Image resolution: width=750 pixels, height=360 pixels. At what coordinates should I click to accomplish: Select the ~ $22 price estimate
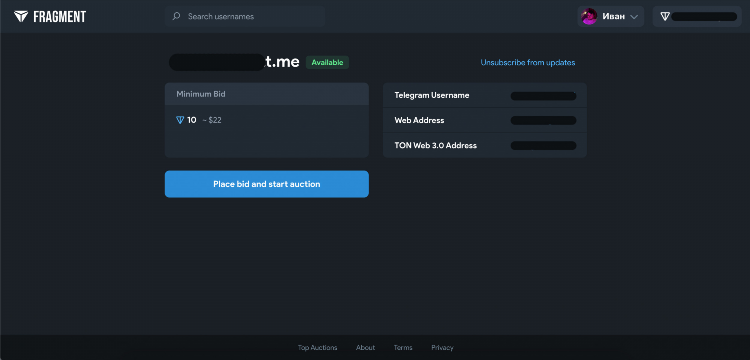212,120
